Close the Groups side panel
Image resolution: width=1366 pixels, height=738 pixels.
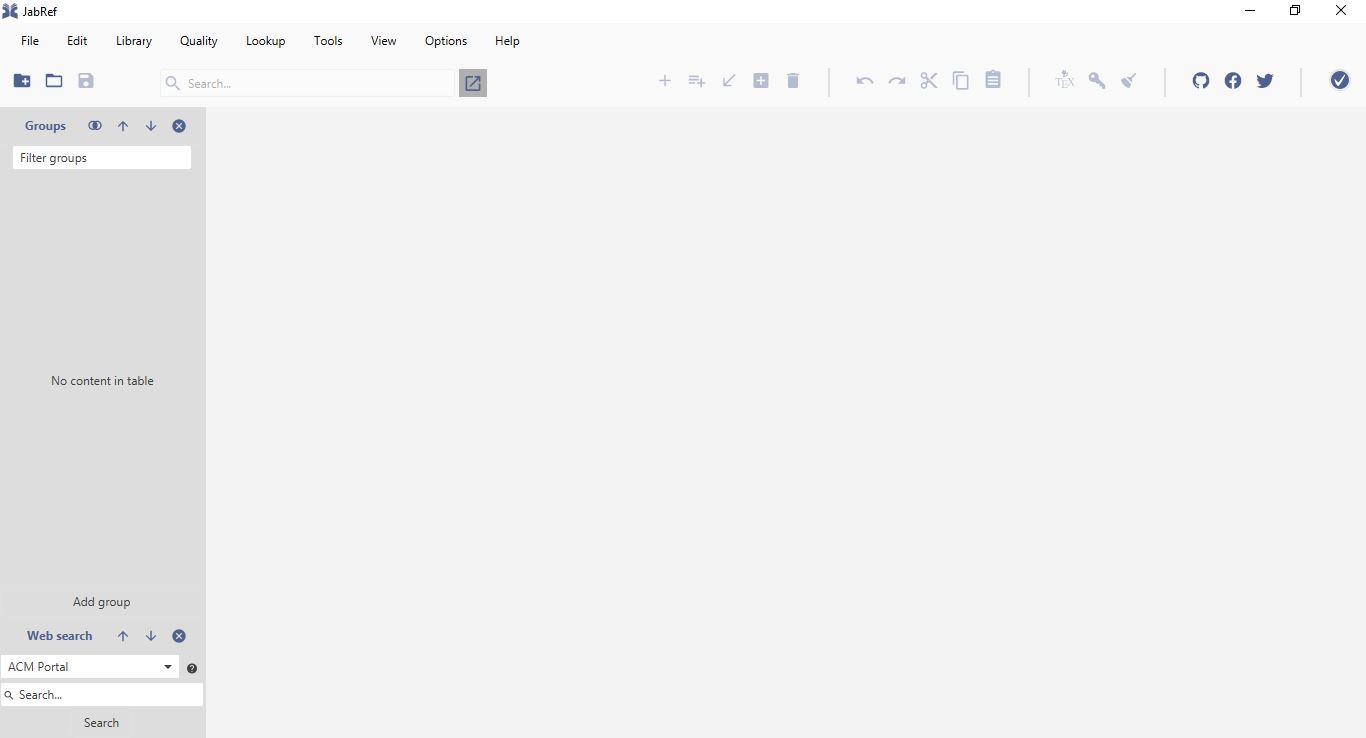pyautogui.click(x=179, y=126)
